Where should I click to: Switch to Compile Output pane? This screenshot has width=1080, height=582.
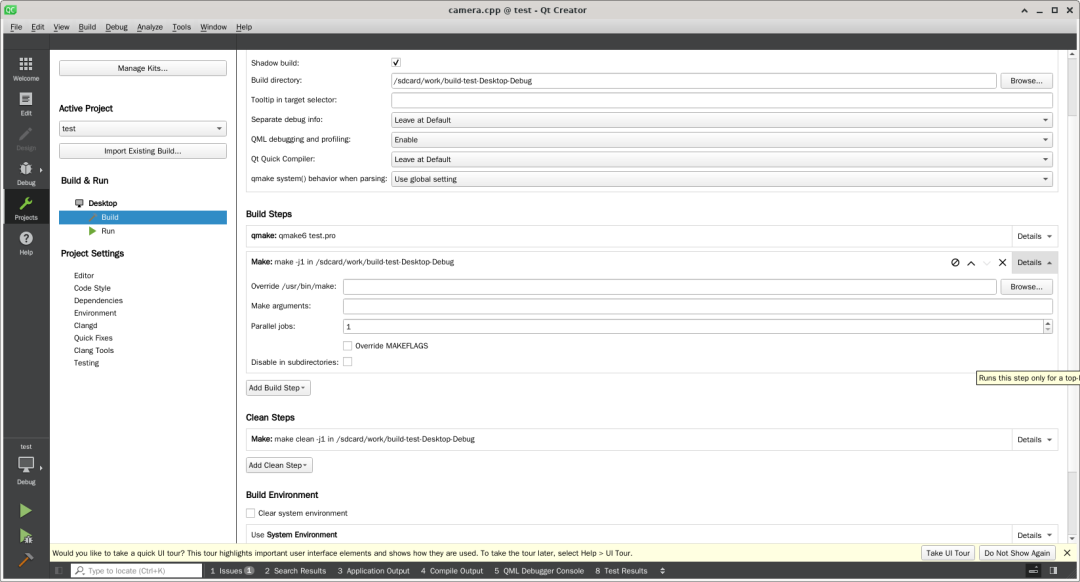[452, 571]
